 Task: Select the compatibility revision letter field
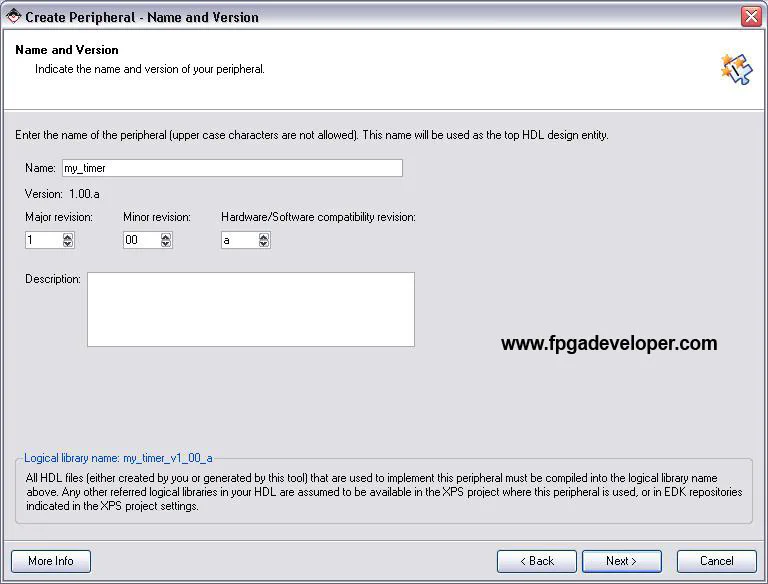tap(239, 240)
